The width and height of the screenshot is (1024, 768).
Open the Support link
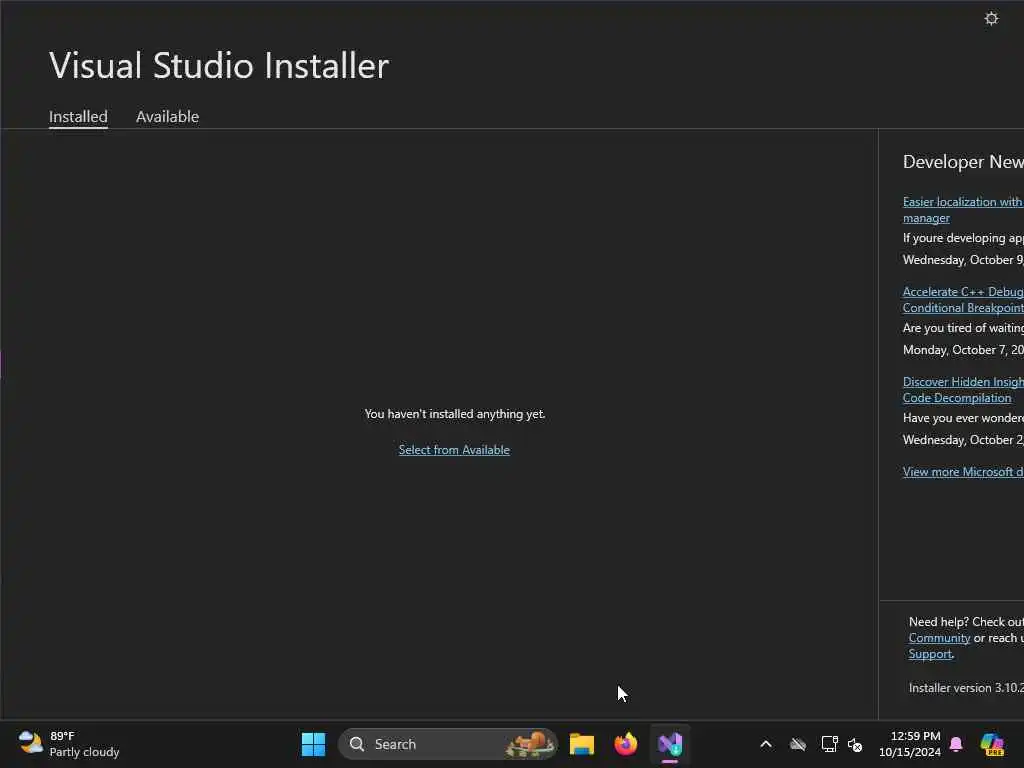coord(930,654)
